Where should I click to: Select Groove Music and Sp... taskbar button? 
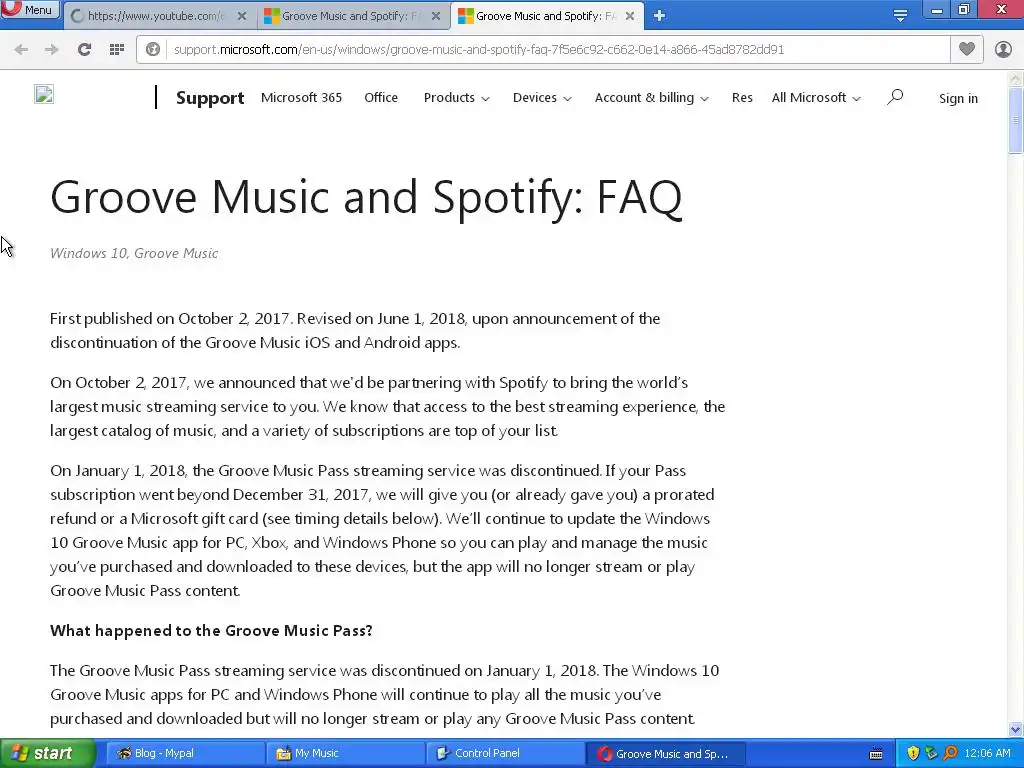[666, 754]
